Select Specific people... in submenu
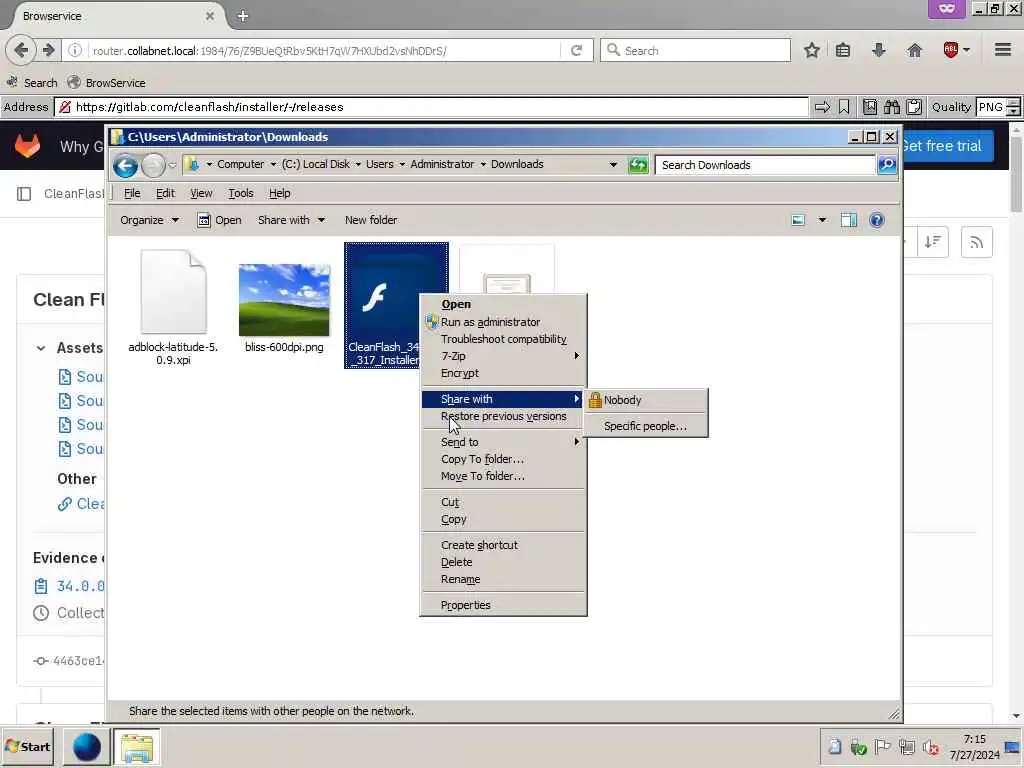Screen dimensions: 1024x768 645,426
